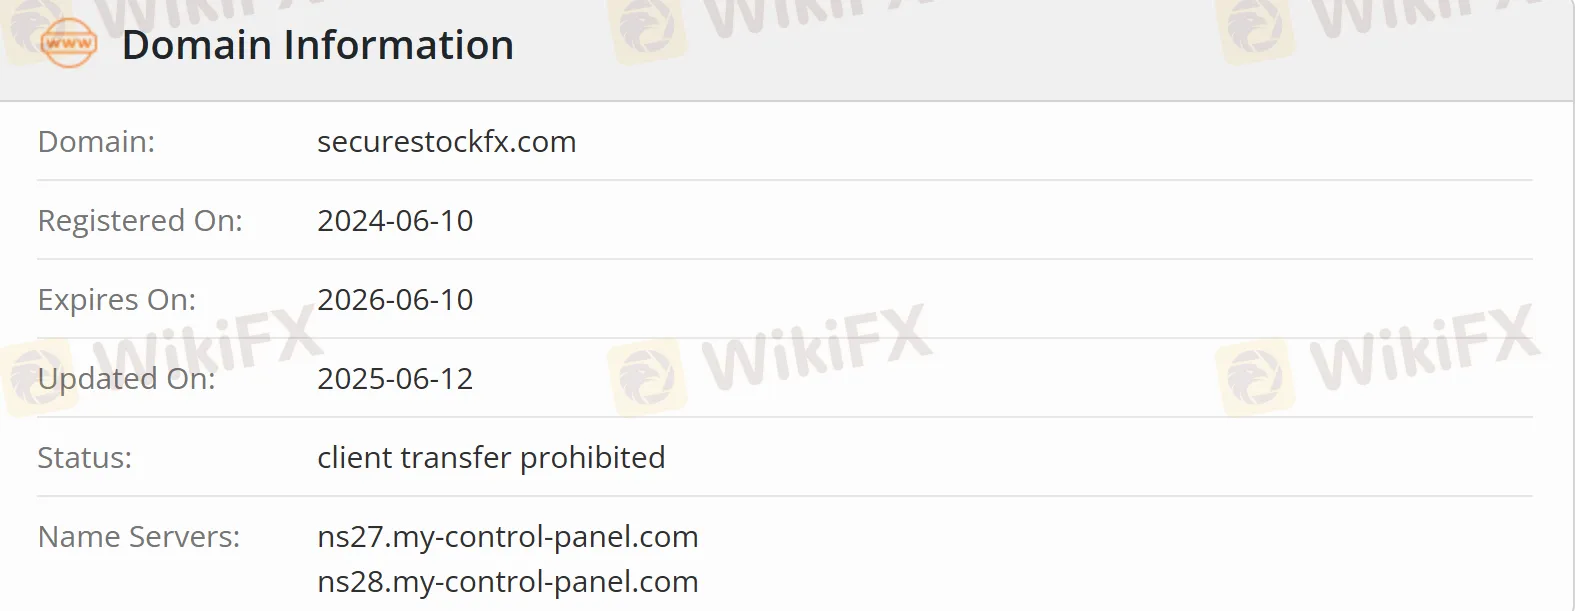Click the Status field label
Screen dimensions: 1575x611
(x=85, y=458)
